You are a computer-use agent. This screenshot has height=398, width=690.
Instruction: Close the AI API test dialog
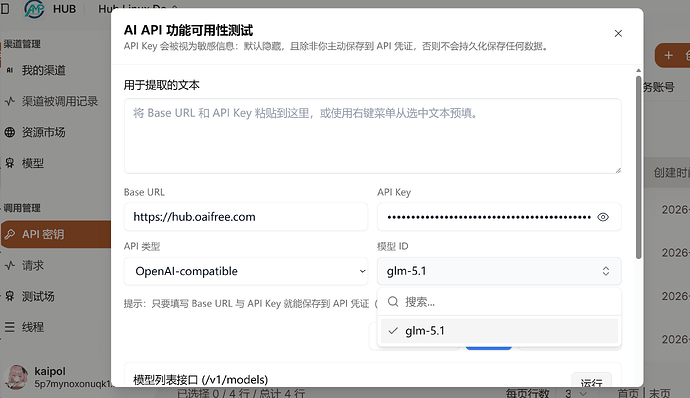618,33
